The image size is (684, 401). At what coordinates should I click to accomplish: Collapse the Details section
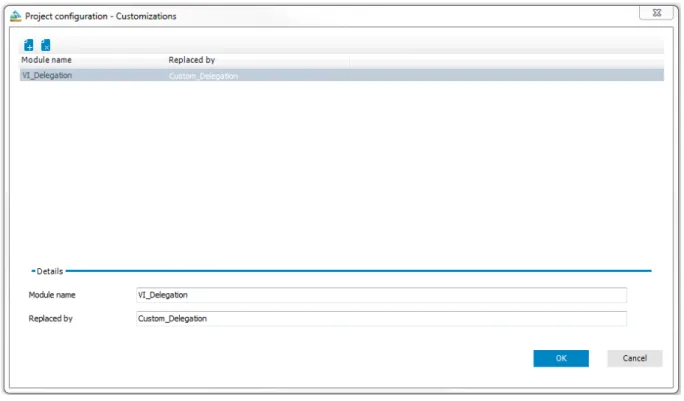pos(33,271)
